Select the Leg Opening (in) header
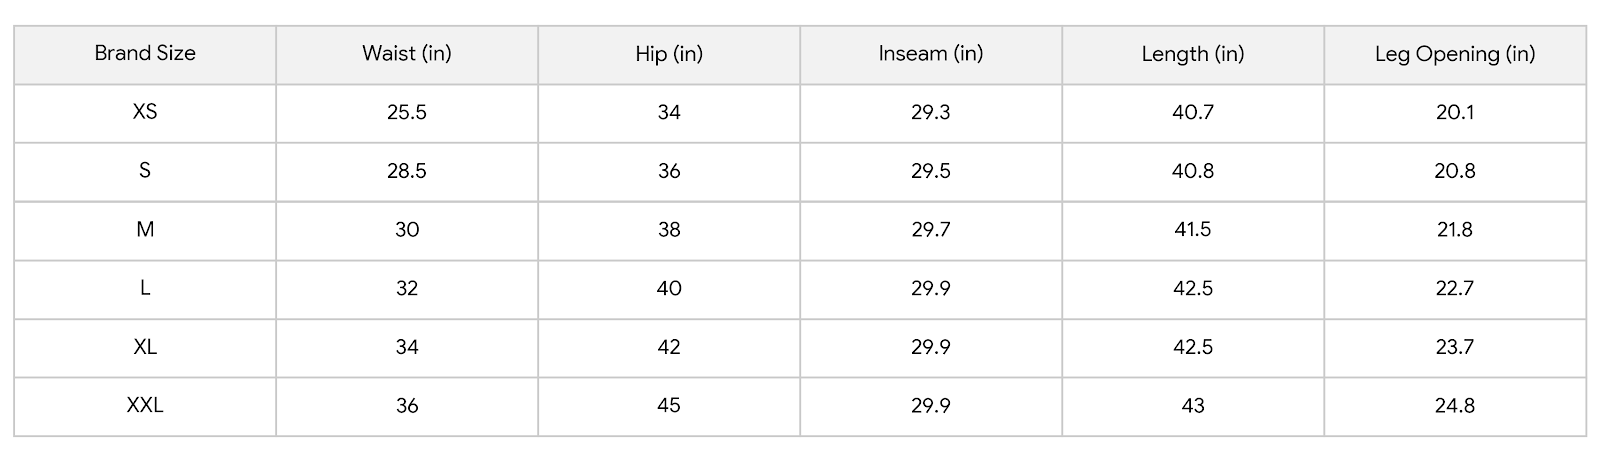 (x=1454, y=54)
